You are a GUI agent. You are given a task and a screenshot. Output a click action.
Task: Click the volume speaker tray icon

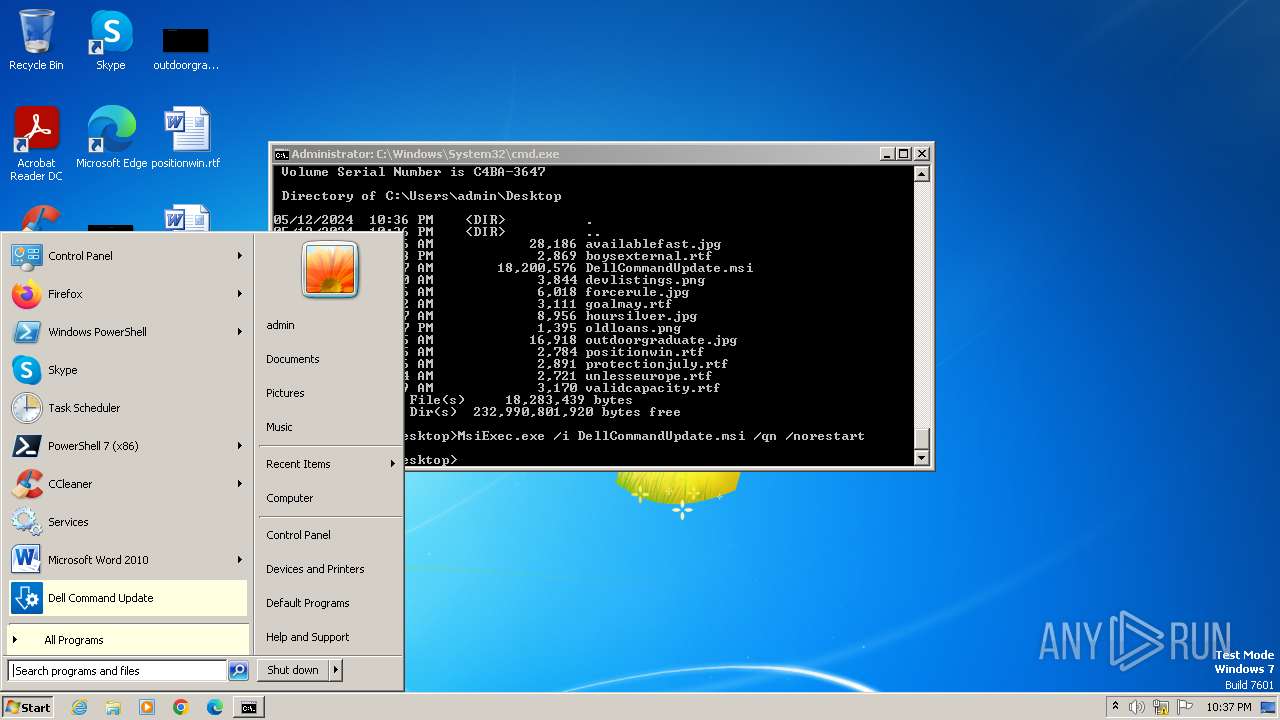coord(1137,707)
